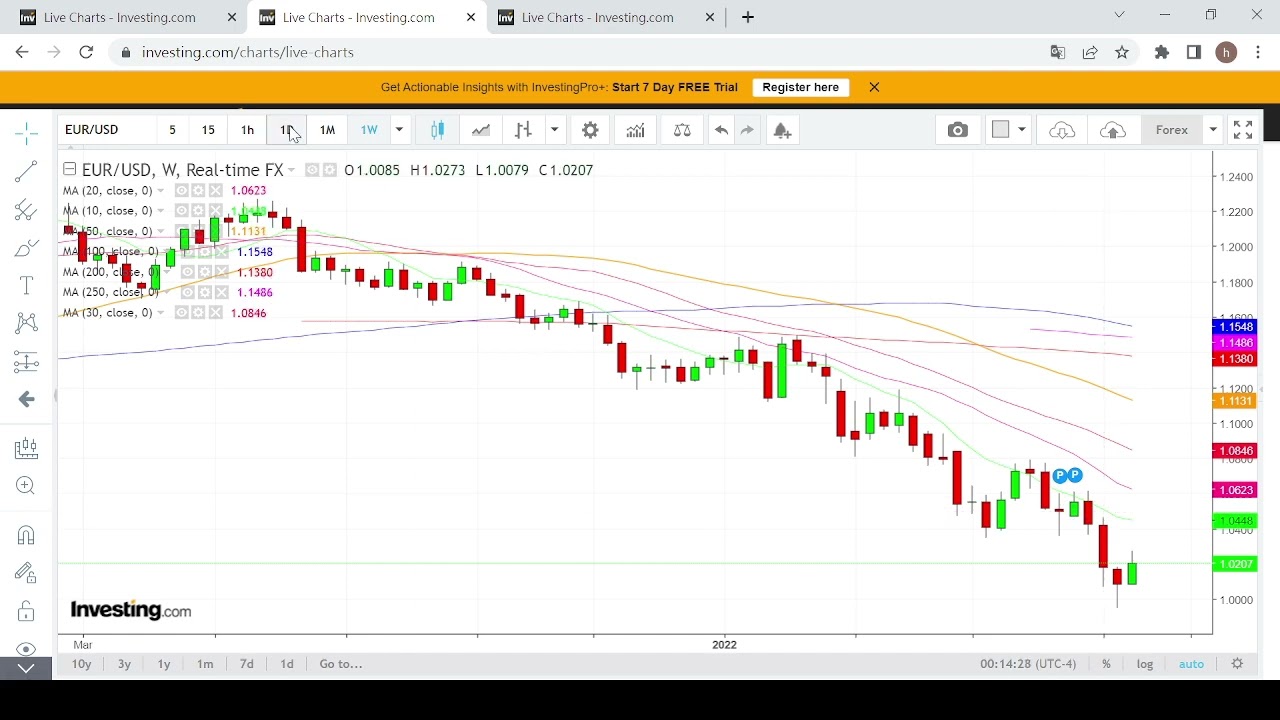The height and width of the screenshot is (720, 1280).
Task: Select the candlestick chart style icon
Action: (x=437, y=130)
